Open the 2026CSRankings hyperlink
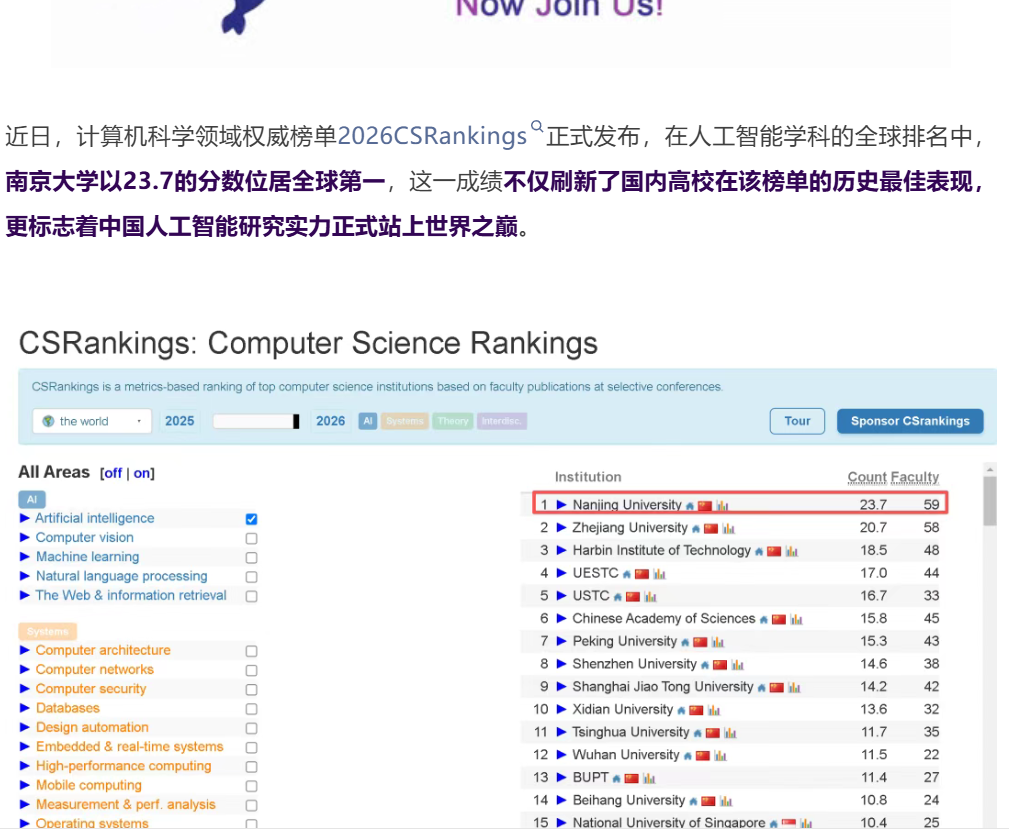This screenshot has width=1014, height=837. [432, 136]
